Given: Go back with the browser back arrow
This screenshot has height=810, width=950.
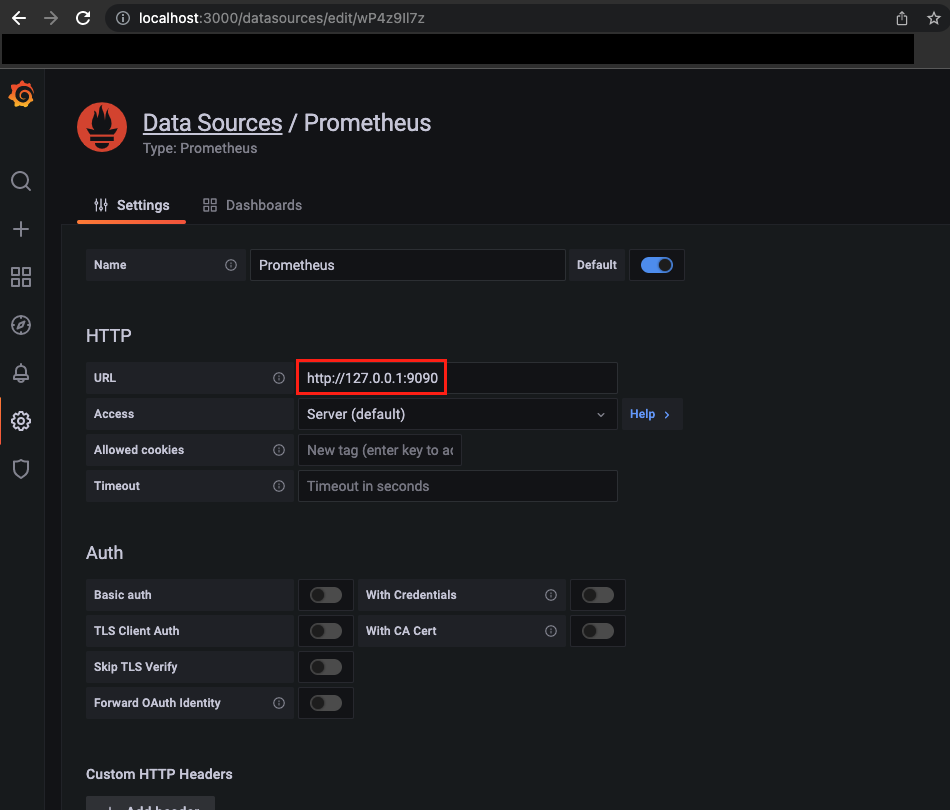Looking at the screenshot, I should click(x=19, y=18).
